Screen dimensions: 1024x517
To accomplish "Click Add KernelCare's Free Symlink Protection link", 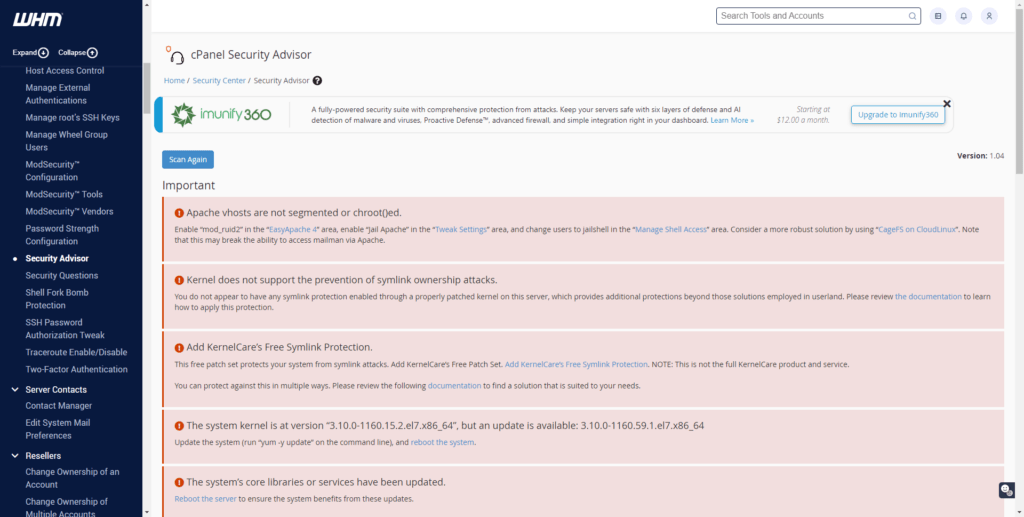I will coord(576,364).
